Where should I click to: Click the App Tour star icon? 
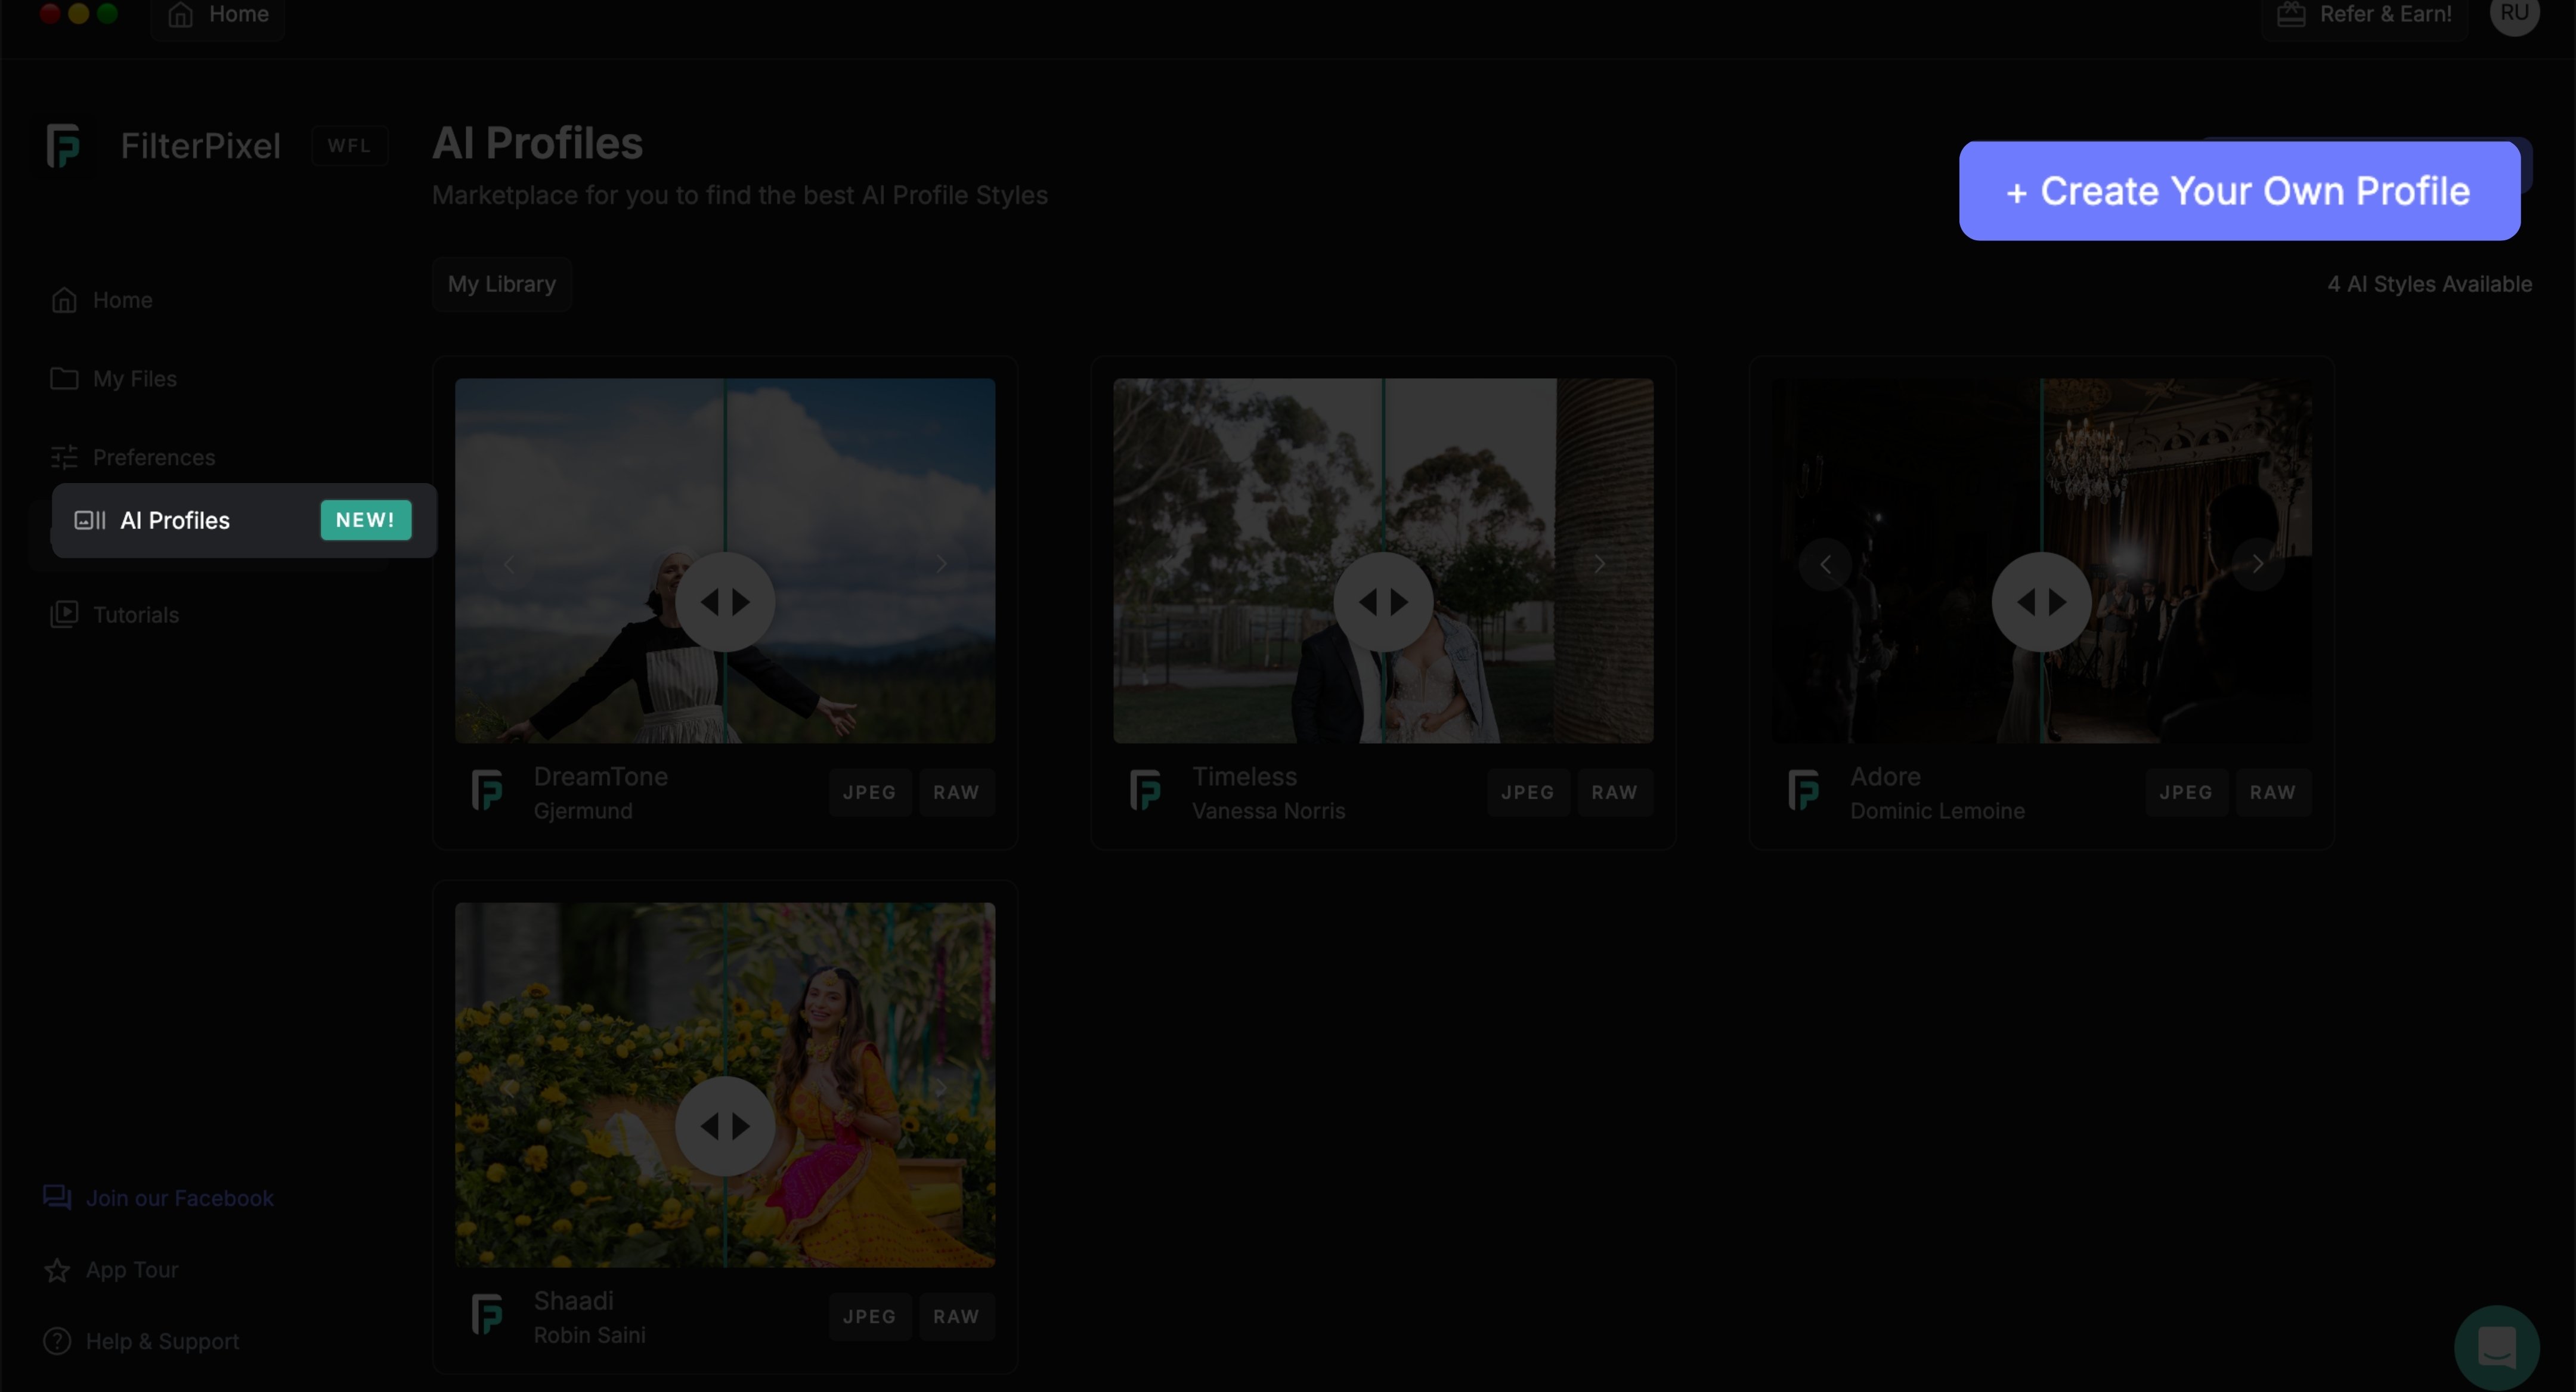57,1270
